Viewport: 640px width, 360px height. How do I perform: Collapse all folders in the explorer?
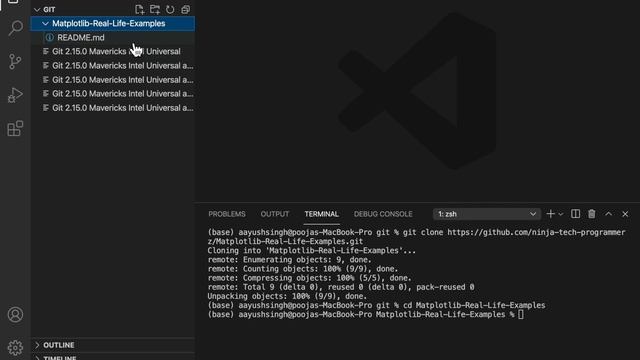[186, 9]
